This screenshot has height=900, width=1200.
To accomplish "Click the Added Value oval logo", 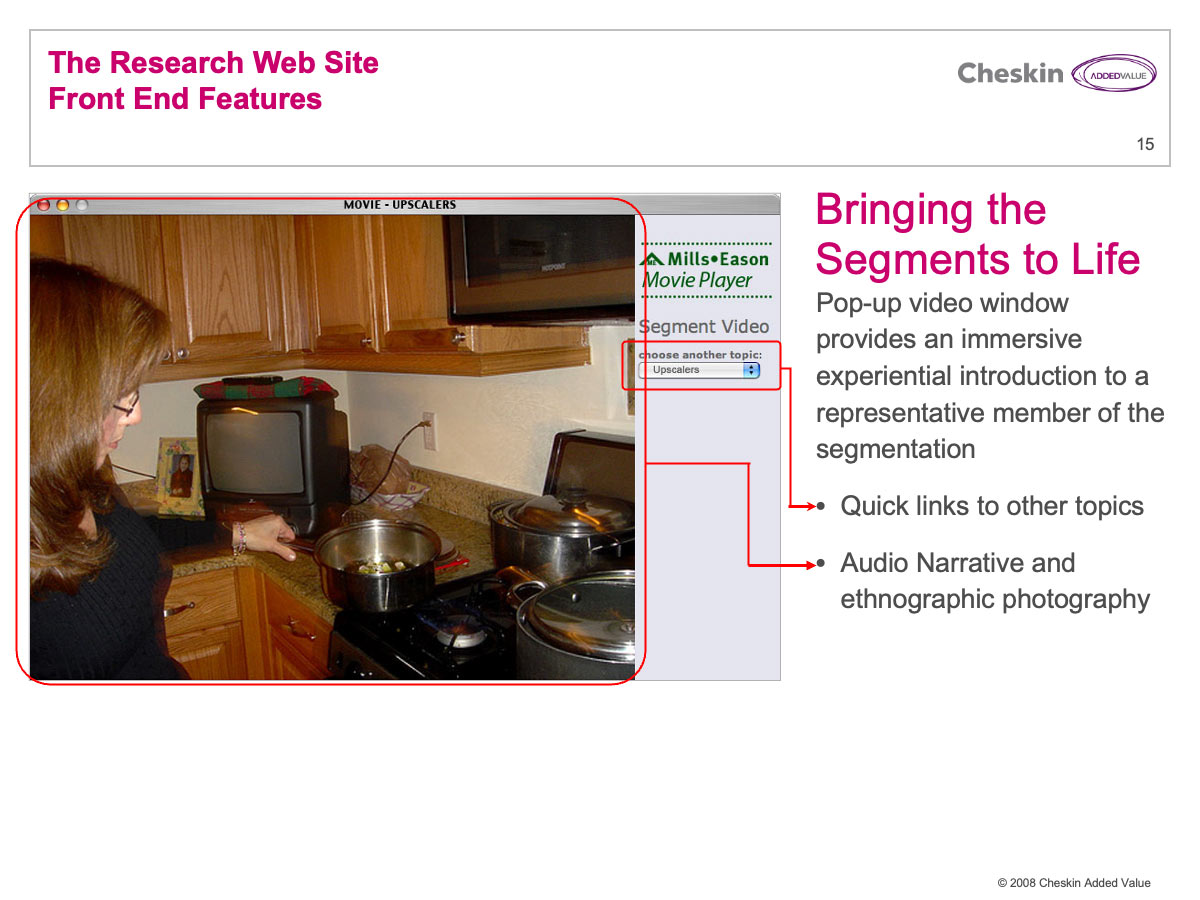I will (1113, 73).
